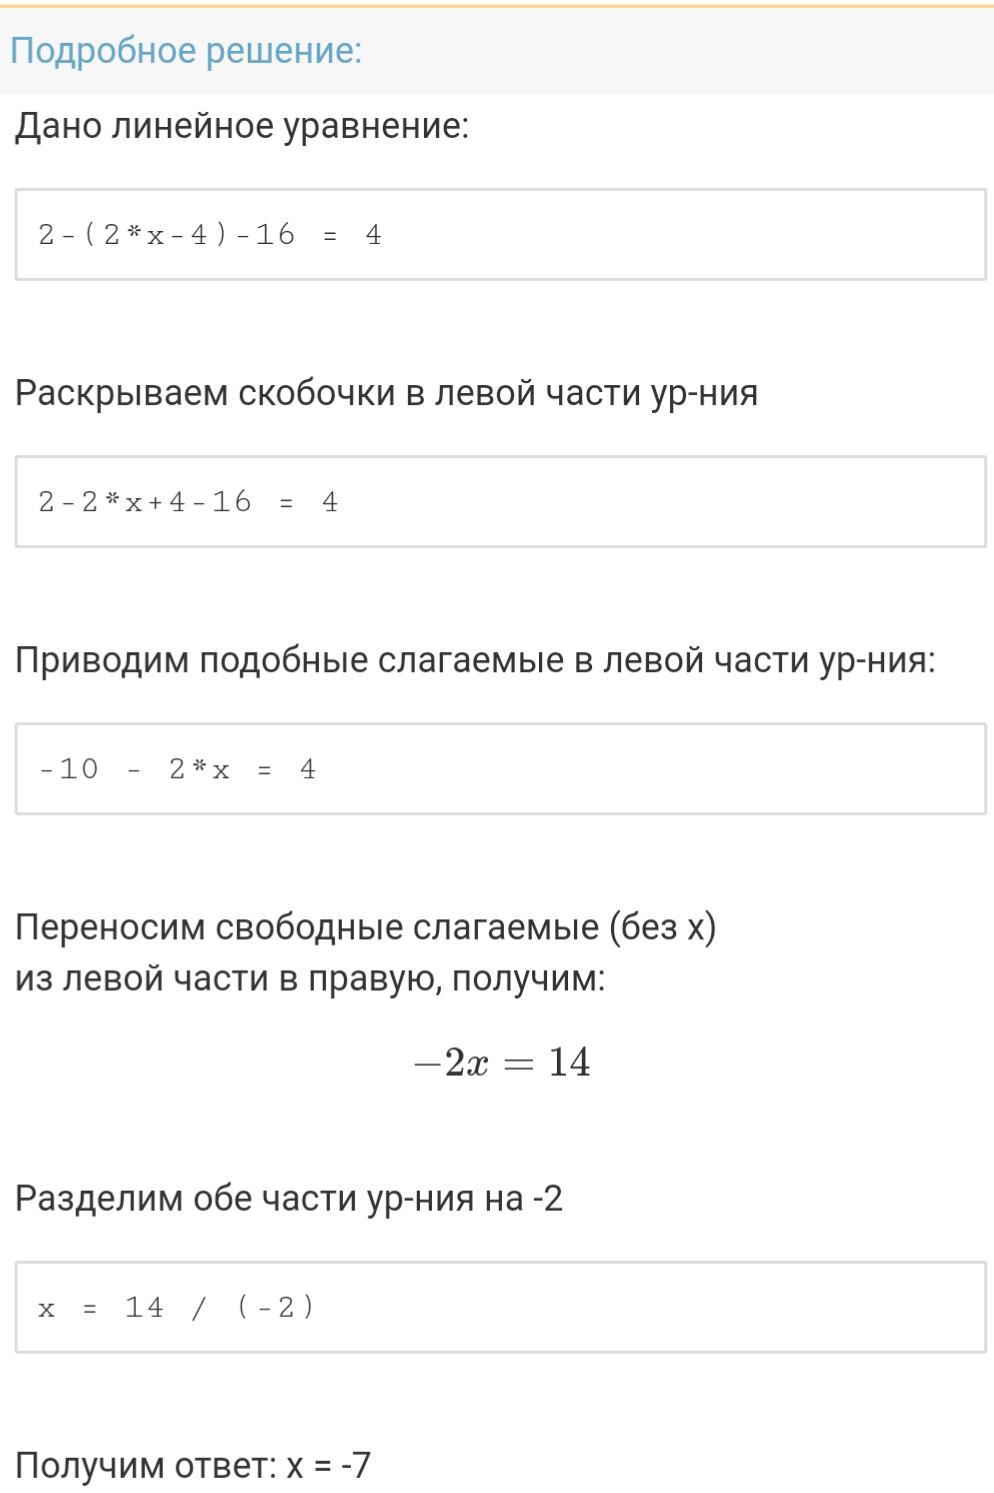The width and height of the screenshot is (994, 1493).
Task: Click '(-2)' in the last equation box
Action: [x=276, y=1307]
